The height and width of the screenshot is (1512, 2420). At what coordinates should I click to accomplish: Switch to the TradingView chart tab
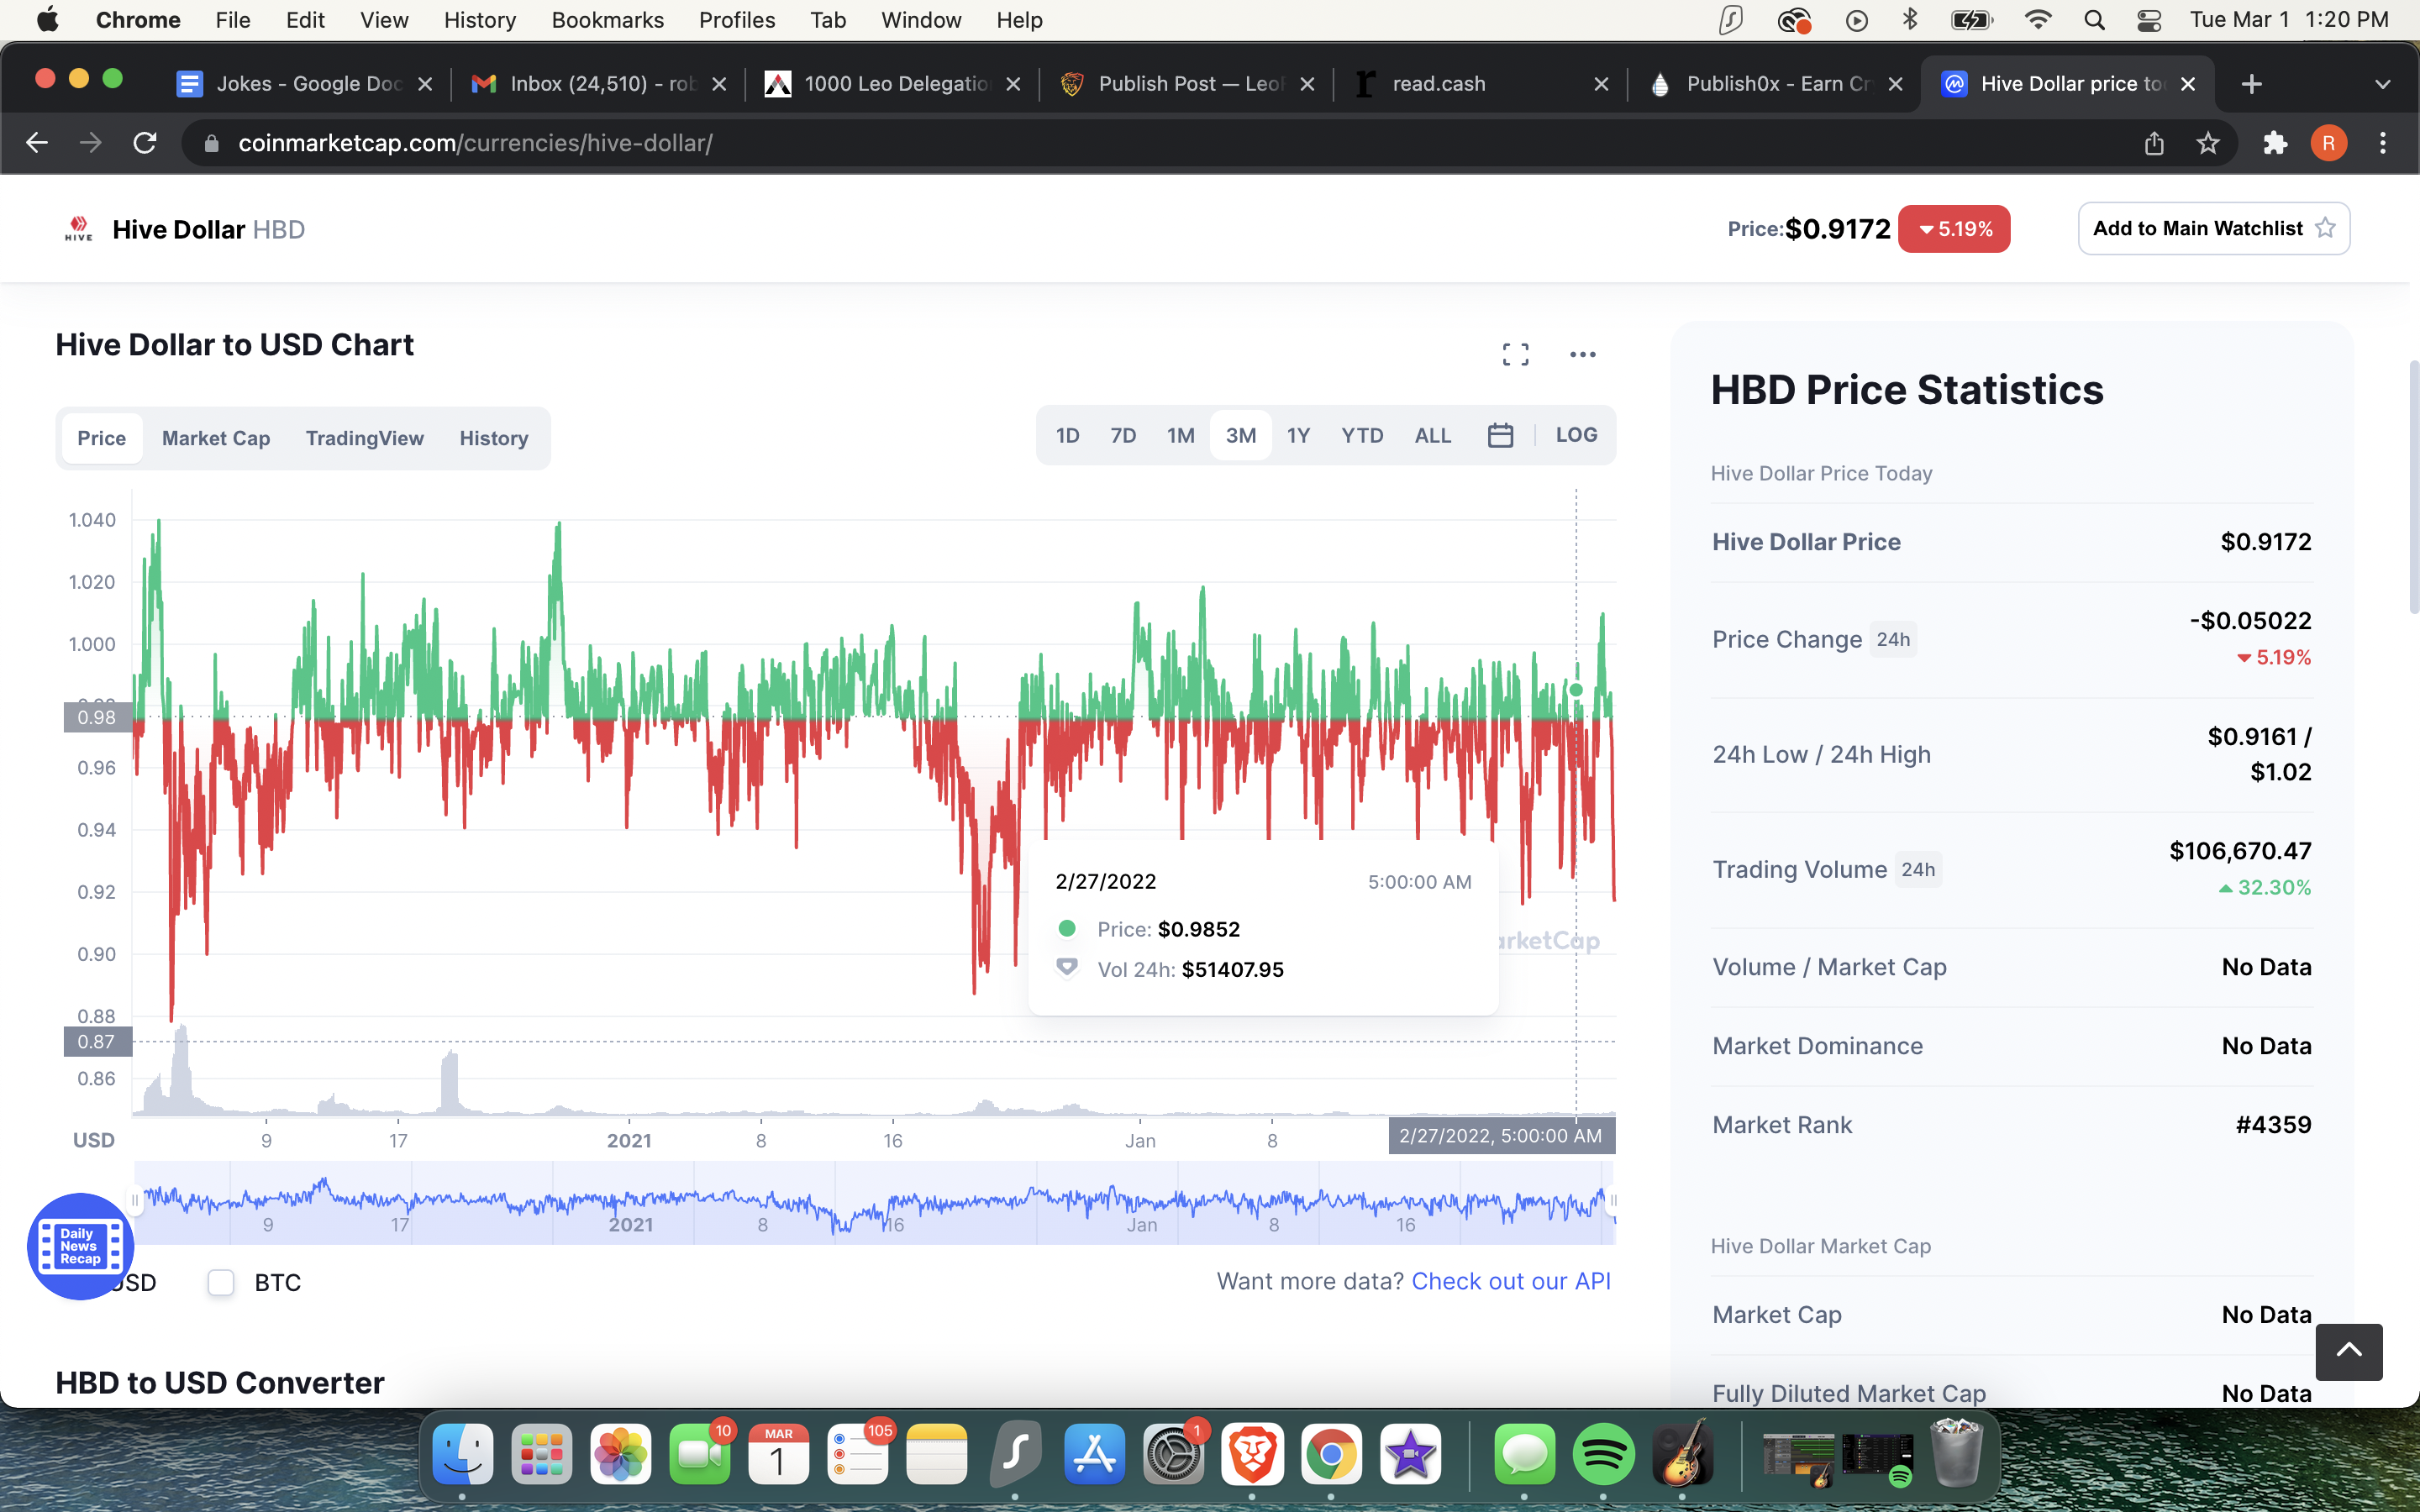click(365, 438)
